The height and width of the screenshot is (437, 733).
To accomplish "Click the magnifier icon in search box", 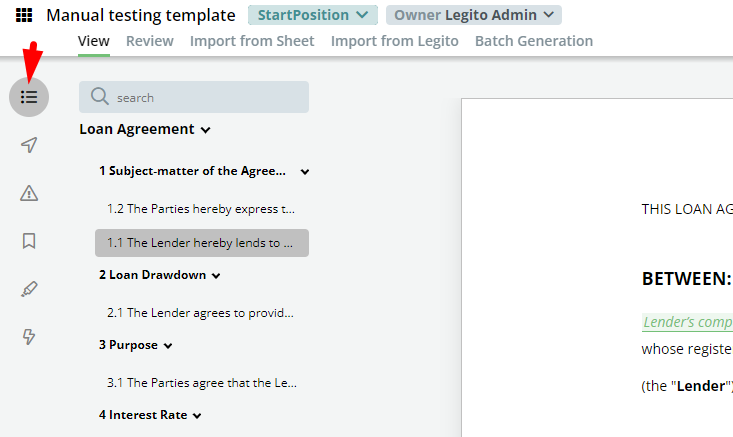I will [x=100, y=96].
